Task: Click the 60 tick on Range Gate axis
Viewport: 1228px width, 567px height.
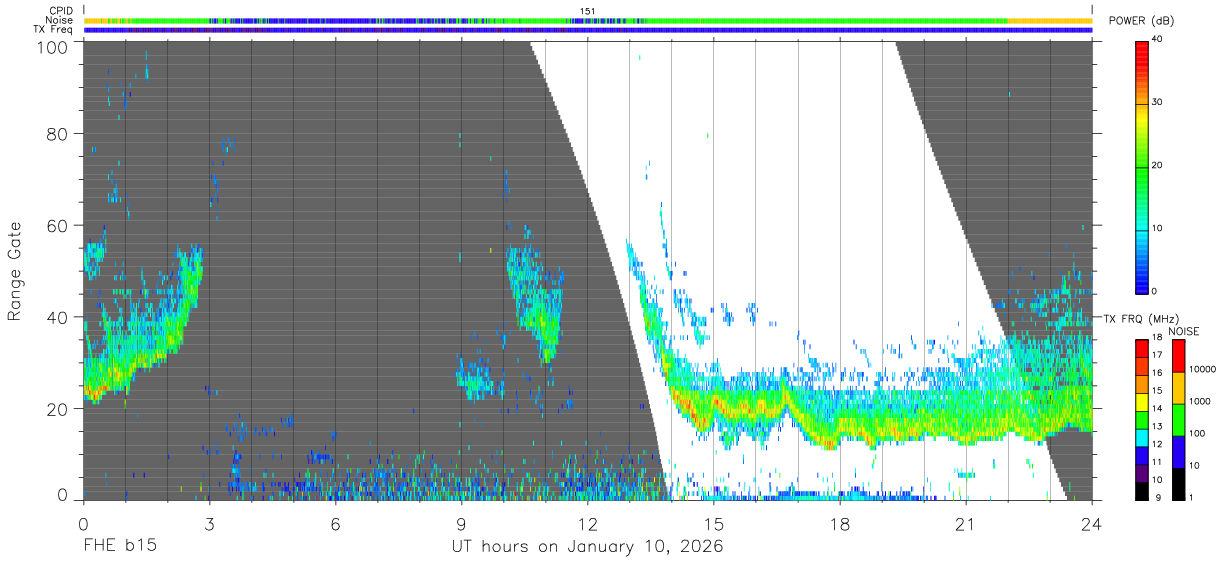Action: click(59, 225)
